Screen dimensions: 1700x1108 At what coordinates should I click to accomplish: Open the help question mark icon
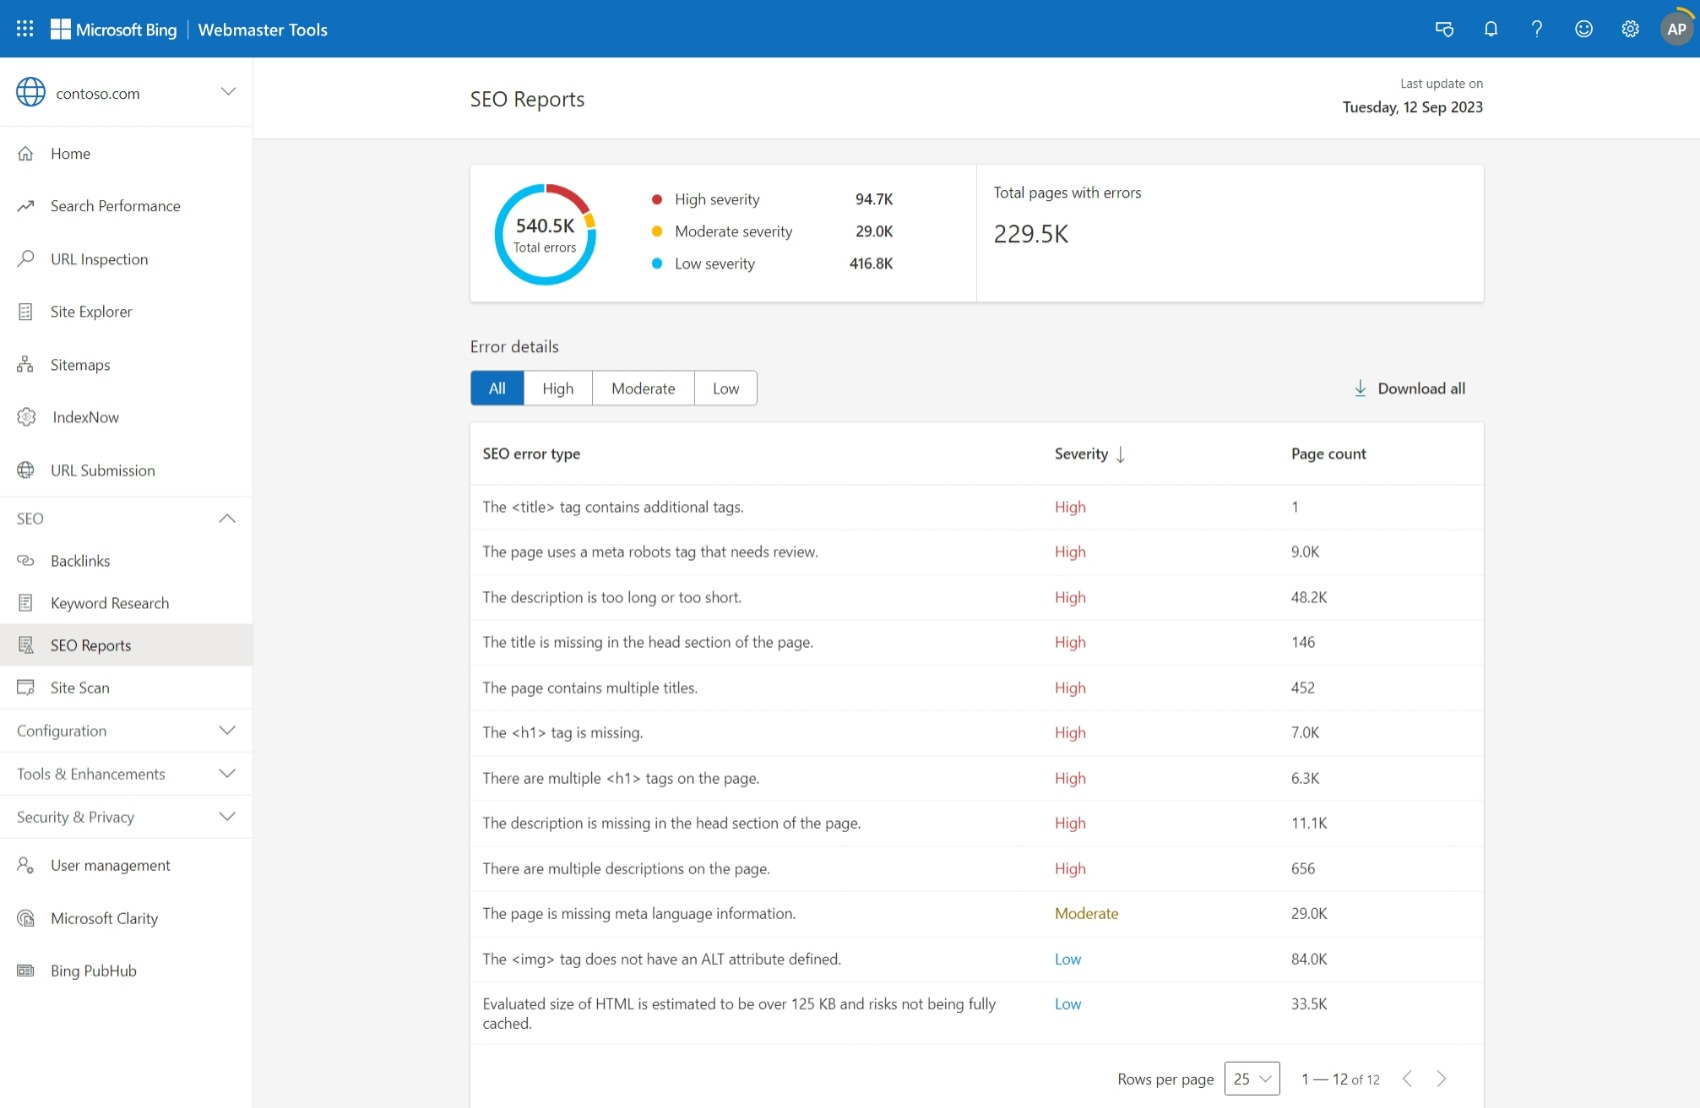(x=1537, y=29)
